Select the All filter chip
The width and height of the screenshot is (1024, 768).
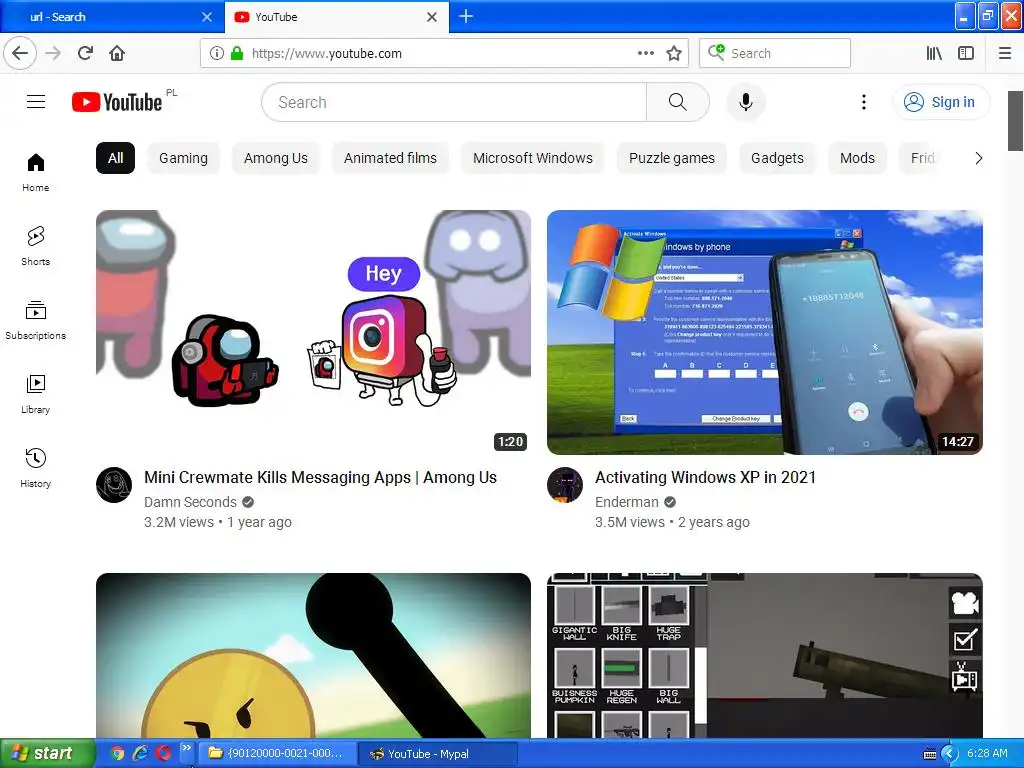(116, 158)
